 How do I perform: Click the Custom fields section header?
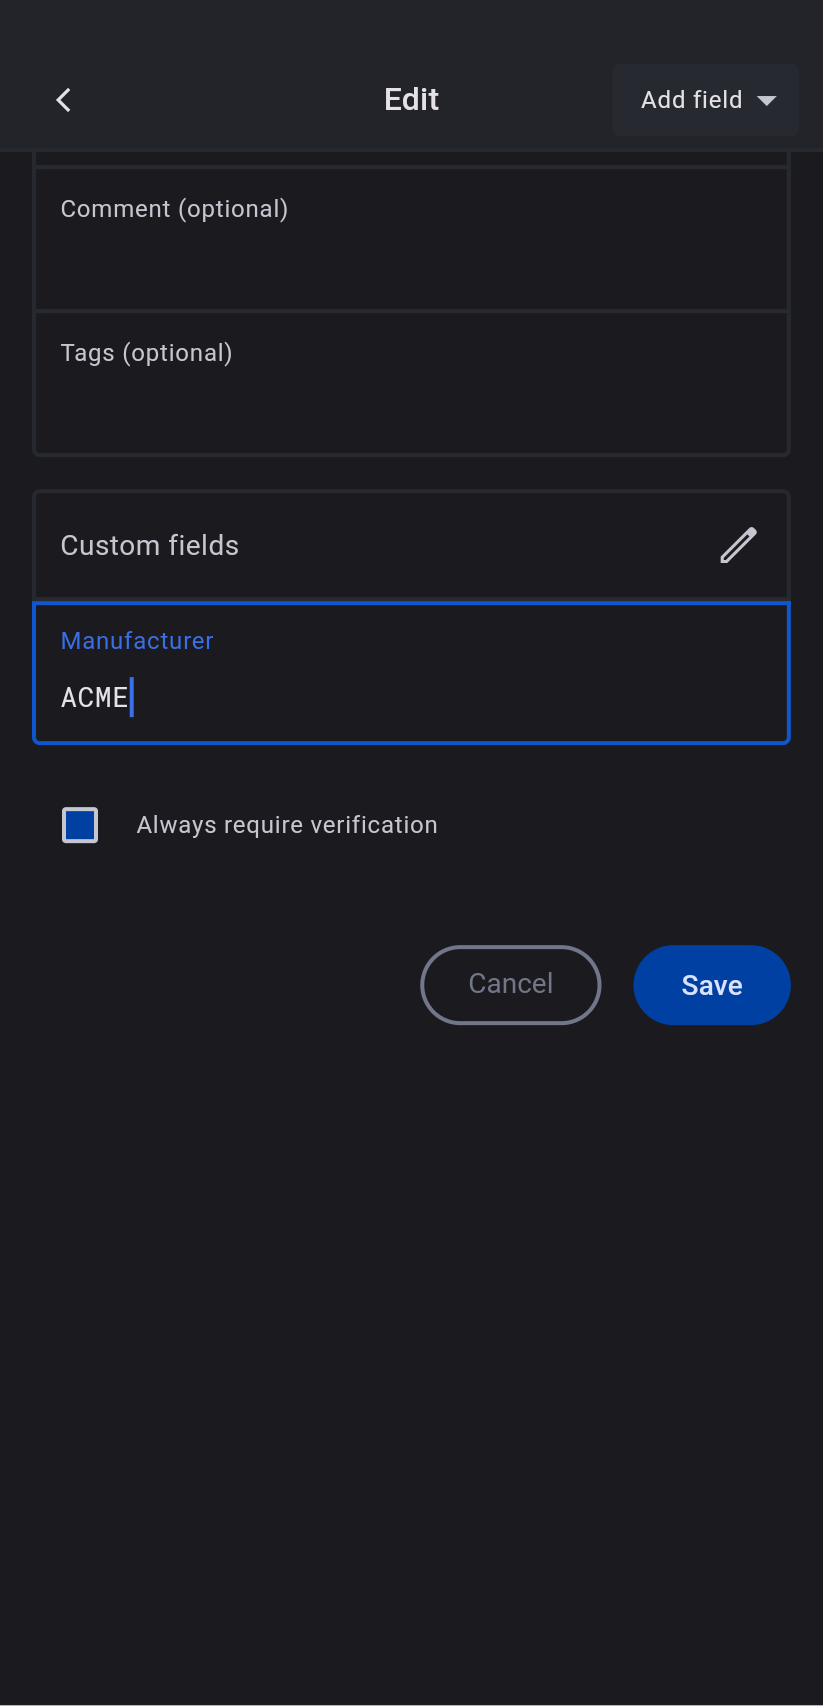pos(150,546)
